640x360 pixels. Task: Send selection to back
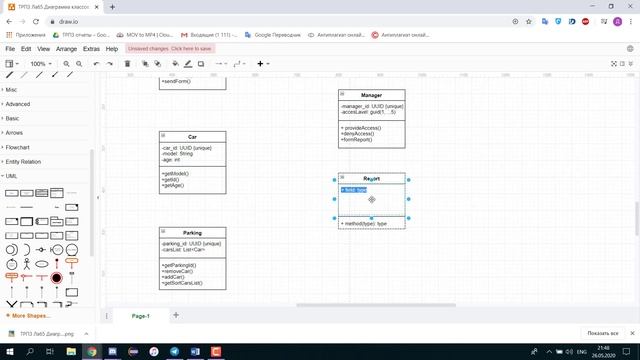[158, 64]
